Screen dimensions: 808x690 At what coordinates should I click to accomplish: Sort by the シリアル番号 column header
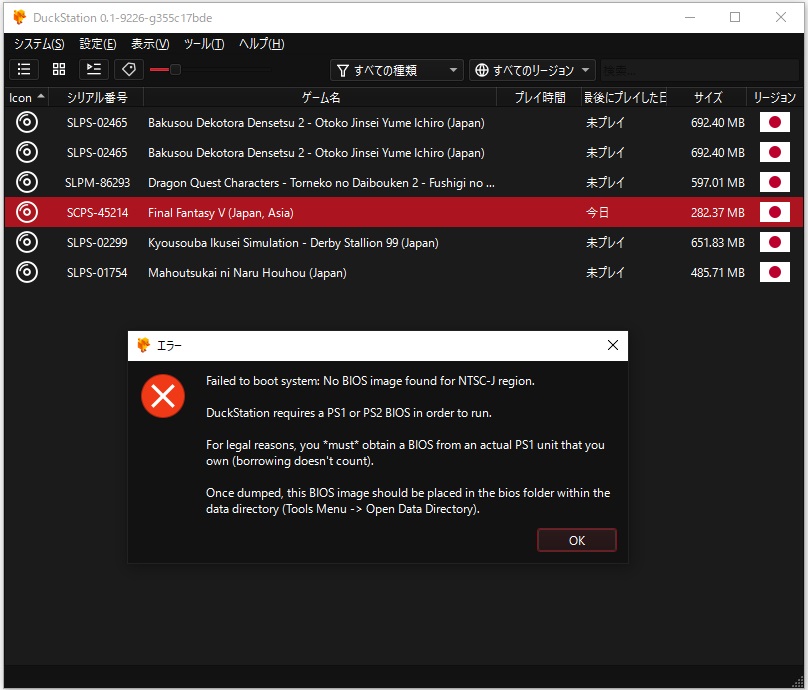(x=96, y=97)
